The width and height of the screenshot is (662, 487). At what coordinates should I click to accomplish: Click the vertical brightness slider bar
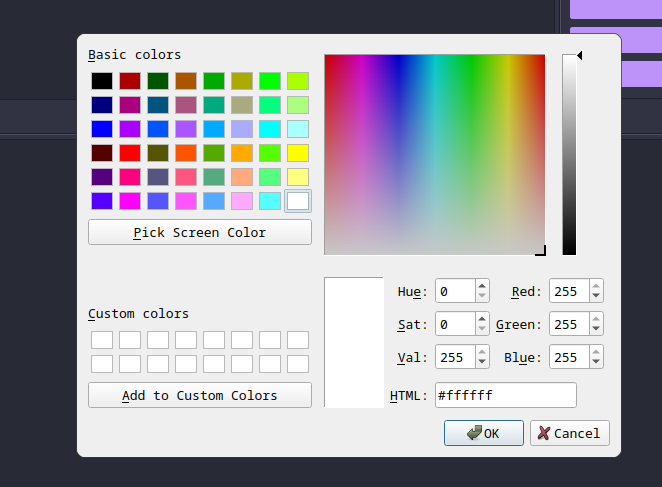coord(569,155)
